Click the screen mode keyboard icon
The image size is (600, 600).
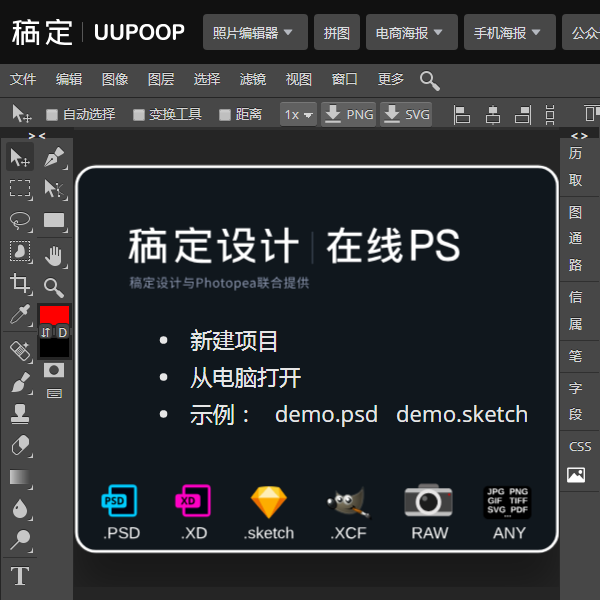point(54,393)
